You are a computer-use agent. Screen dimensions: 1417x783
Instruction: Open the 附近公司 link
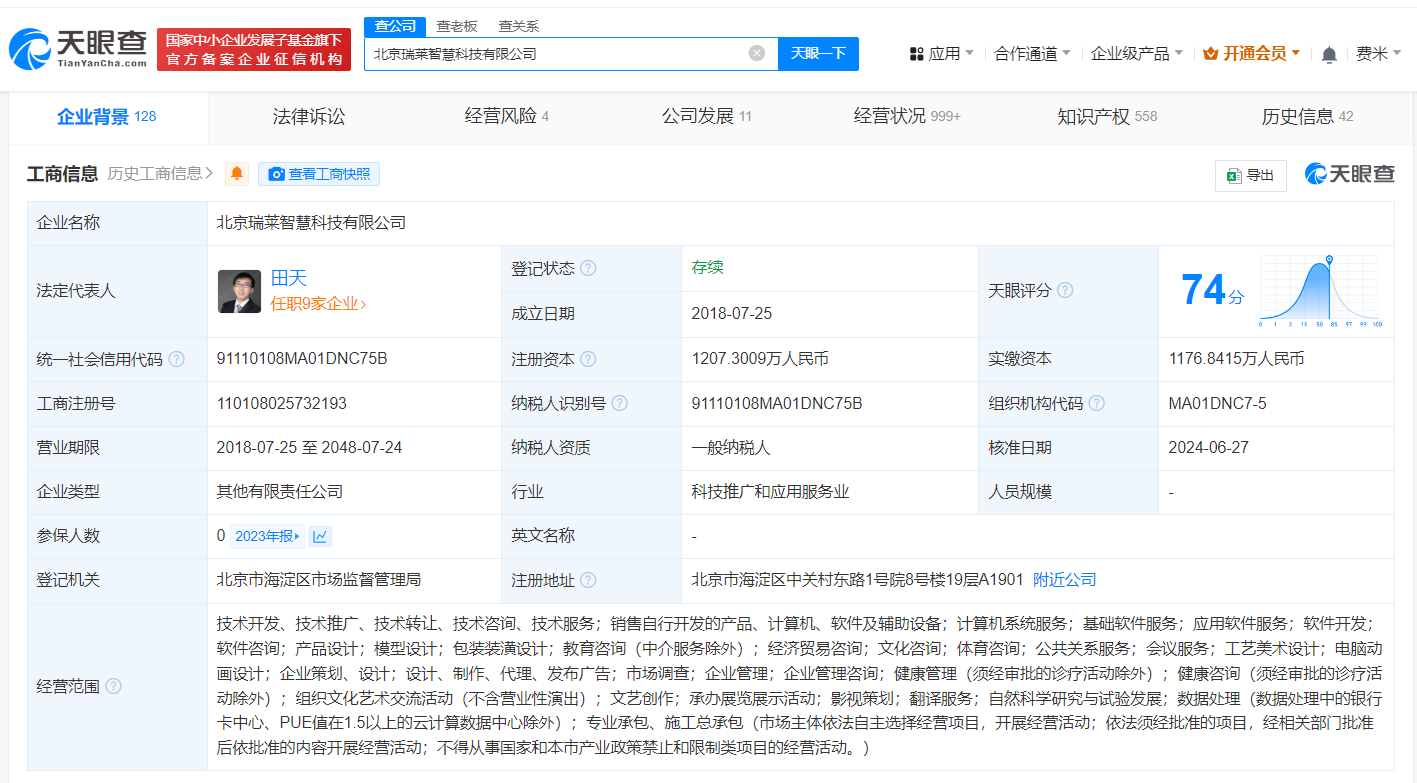pos(1063,579)
